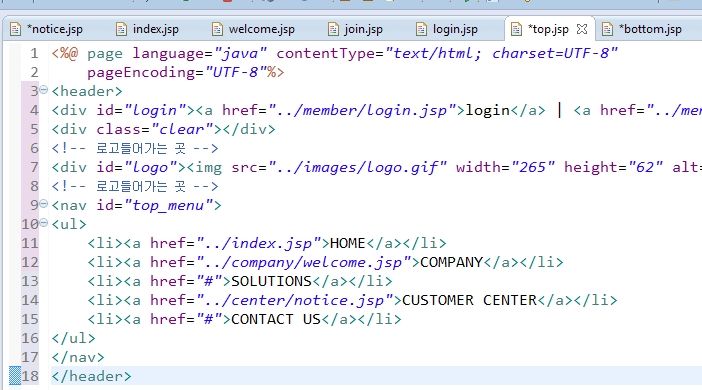Click the SOLUTIONS text on line 13
Image resolution: width=702 pixels, height=390 pixels.
(271, 281)
